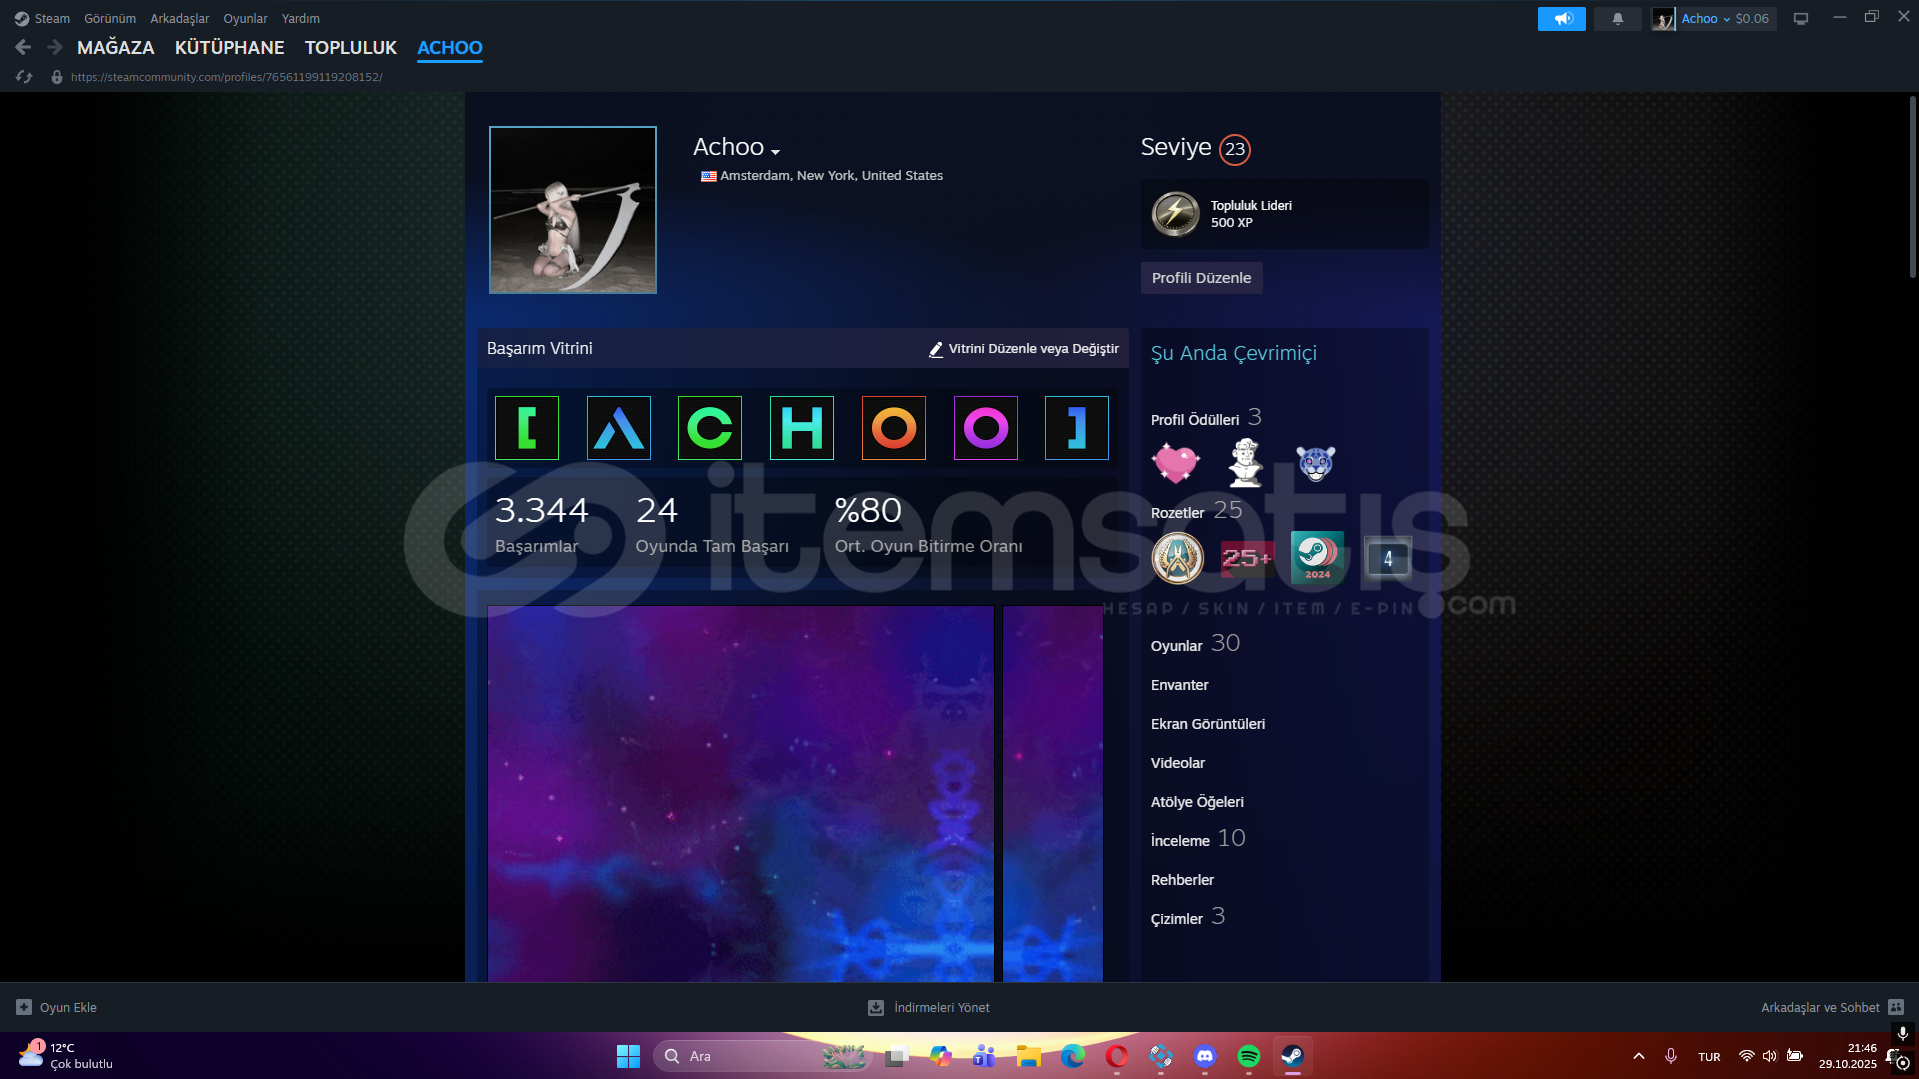Open the 24 Oyunda Tam Başarı stat

712,525
